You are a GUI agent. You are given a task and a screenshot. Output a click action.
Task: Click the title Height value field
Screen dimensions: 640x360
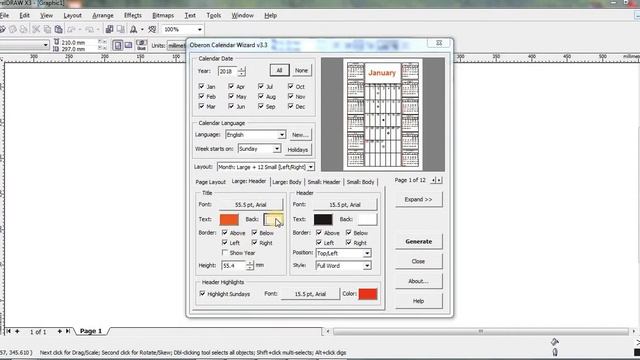click(x=233, y=266)
